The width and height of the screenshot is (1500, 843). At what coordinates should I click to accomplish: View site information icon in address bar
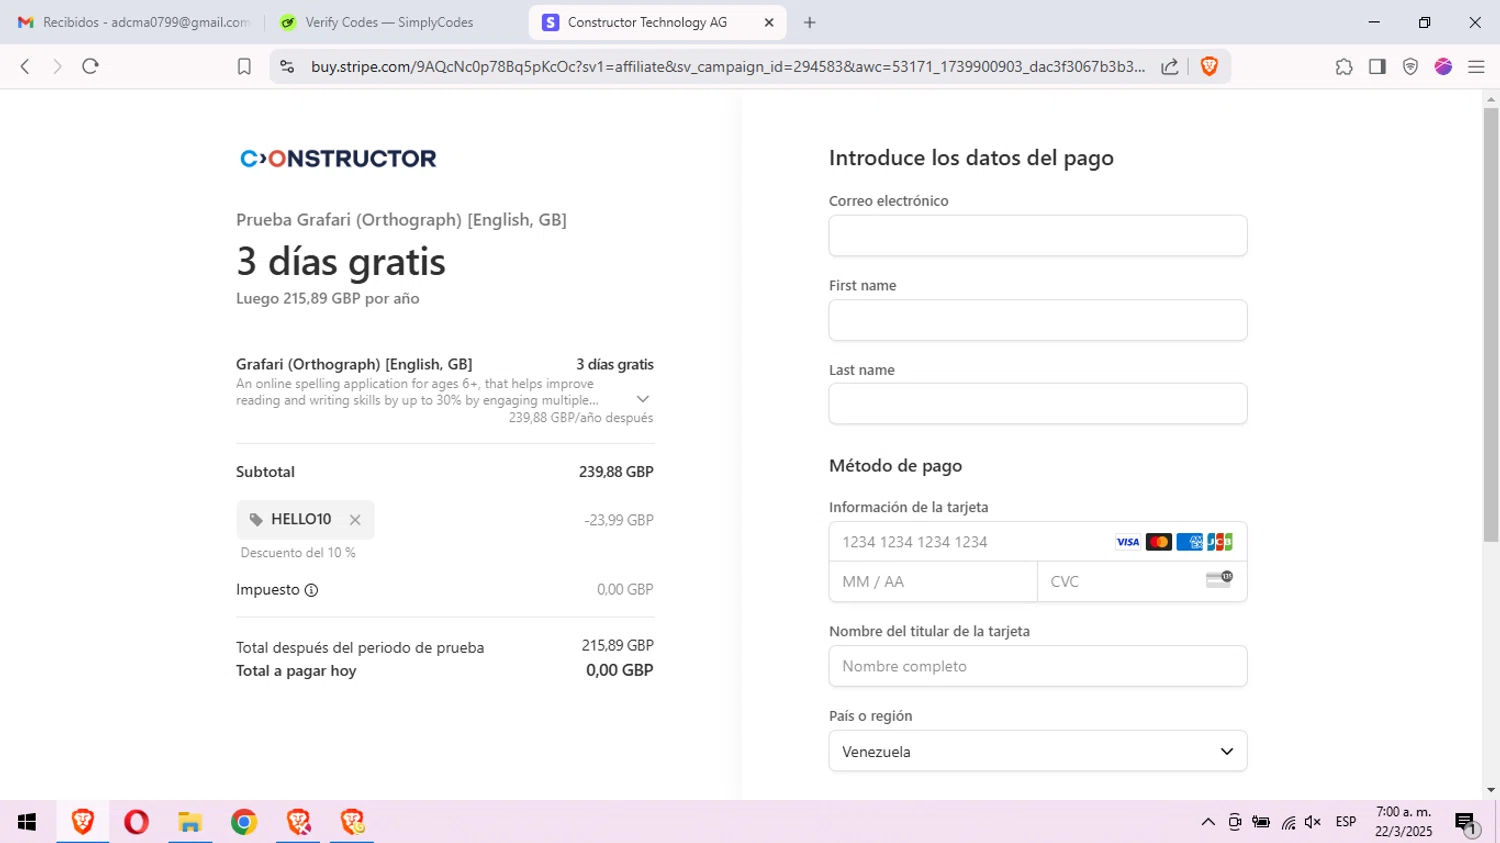click(287, 67)
